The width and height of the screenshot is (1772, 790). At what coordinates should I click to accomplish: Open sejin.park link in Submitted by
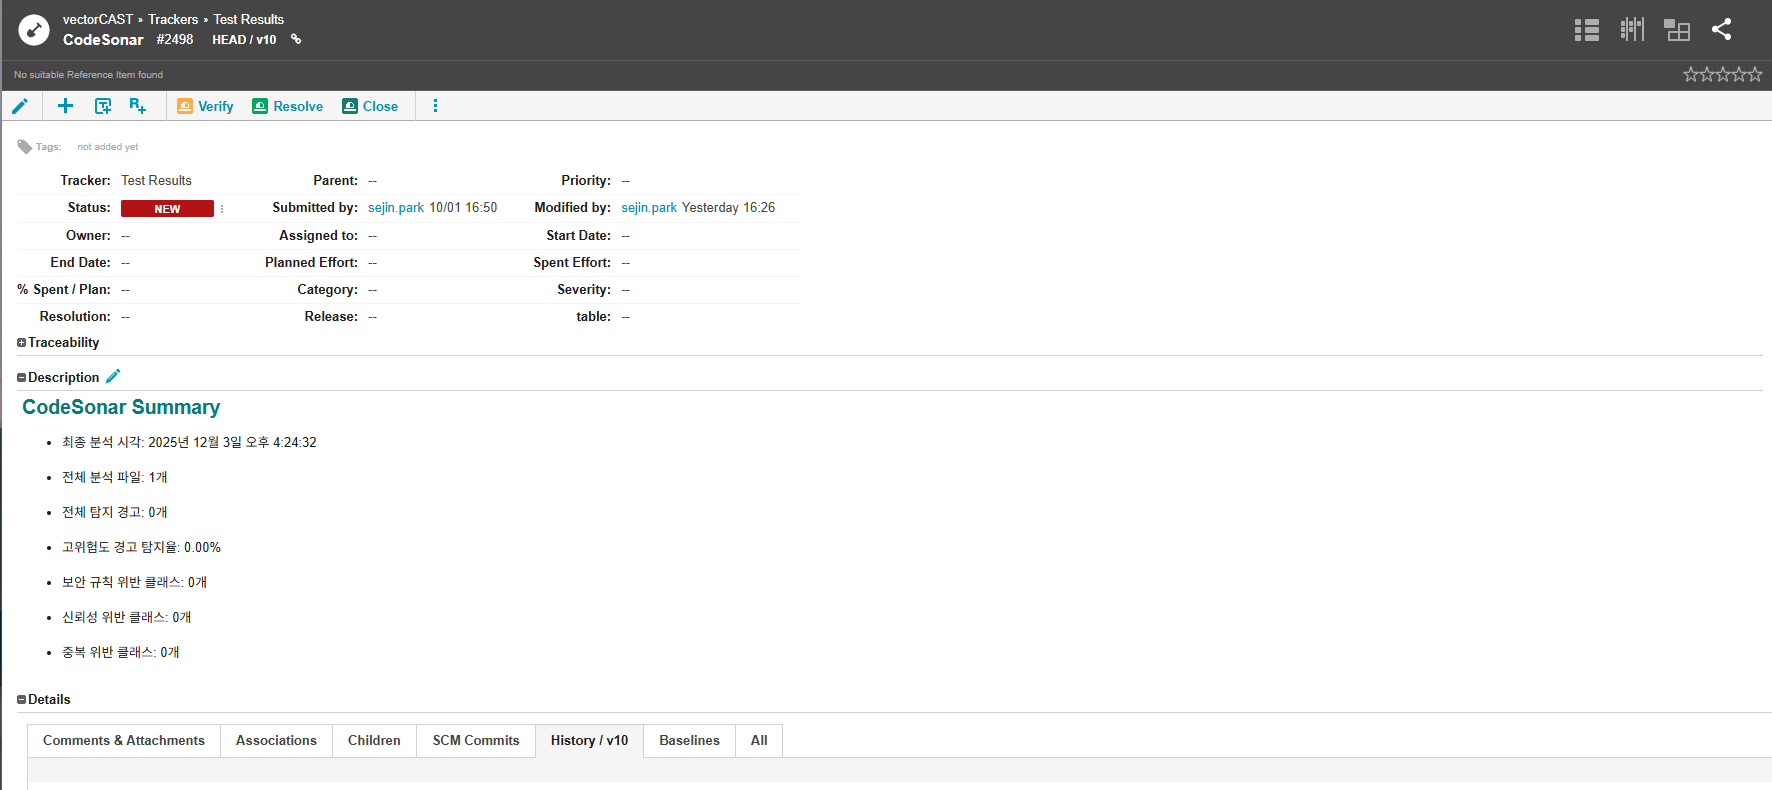[396, 208]
